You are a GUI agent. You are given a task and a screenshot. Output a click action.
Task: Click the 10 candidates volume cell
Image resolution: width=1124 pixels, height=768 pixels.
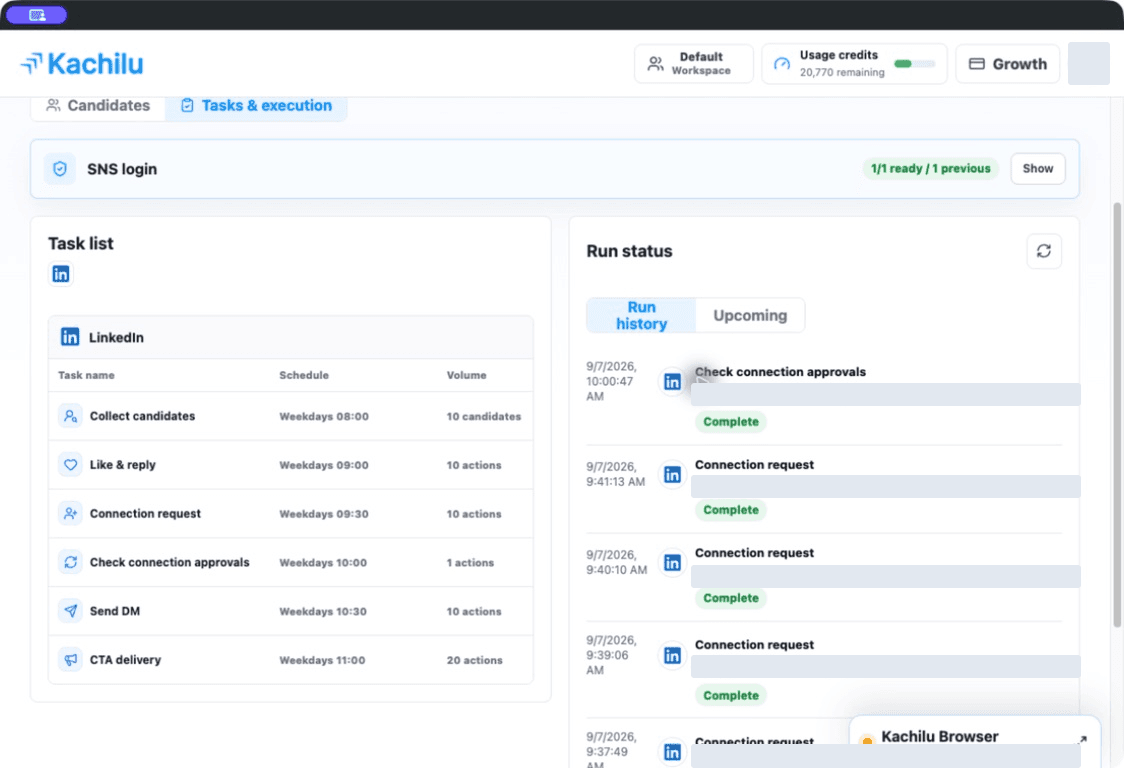click(x=484, y=417)
